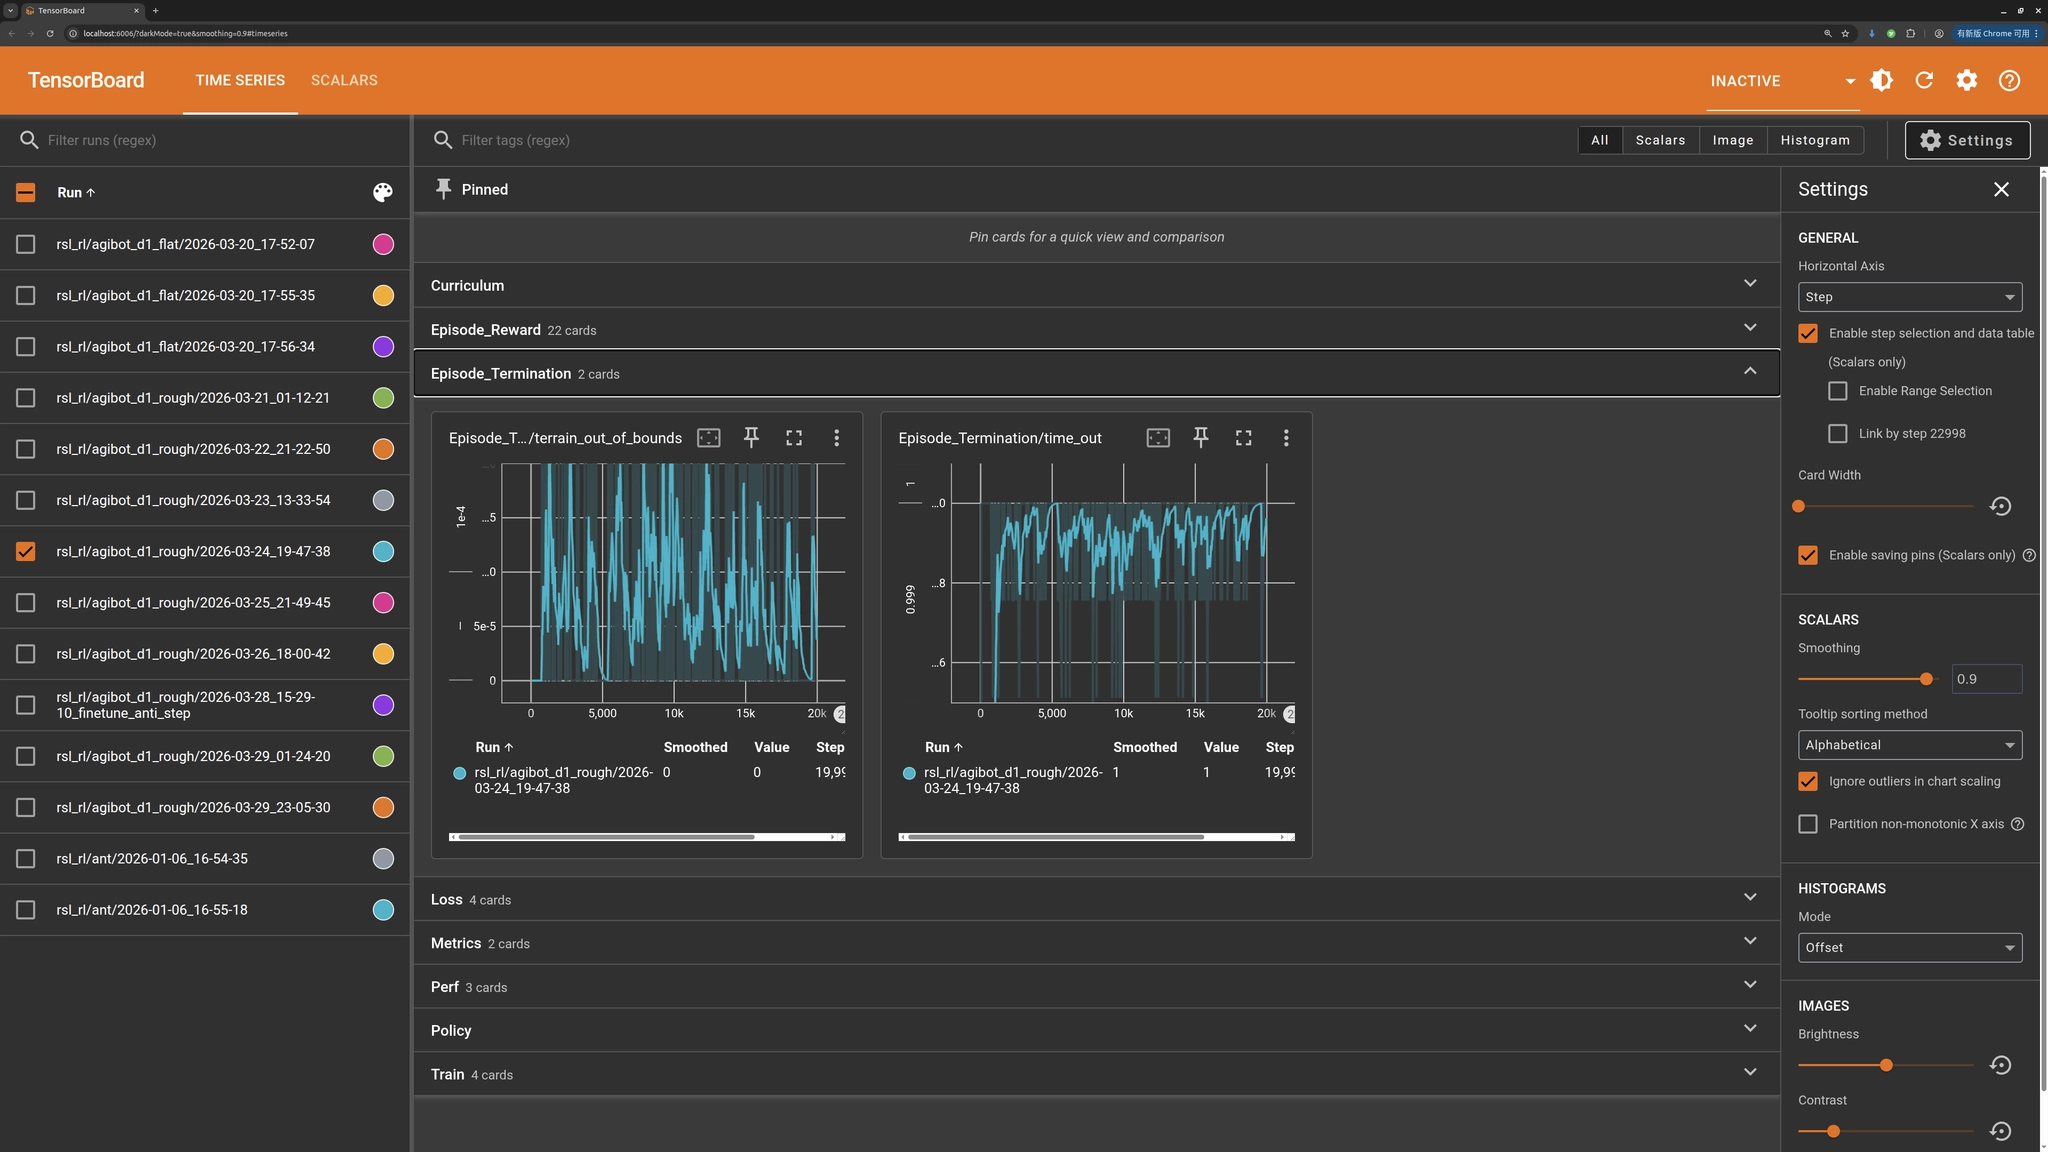2048x1152 pixels.
Task: Expand the Metrics section
Action: click(1096, 943)
